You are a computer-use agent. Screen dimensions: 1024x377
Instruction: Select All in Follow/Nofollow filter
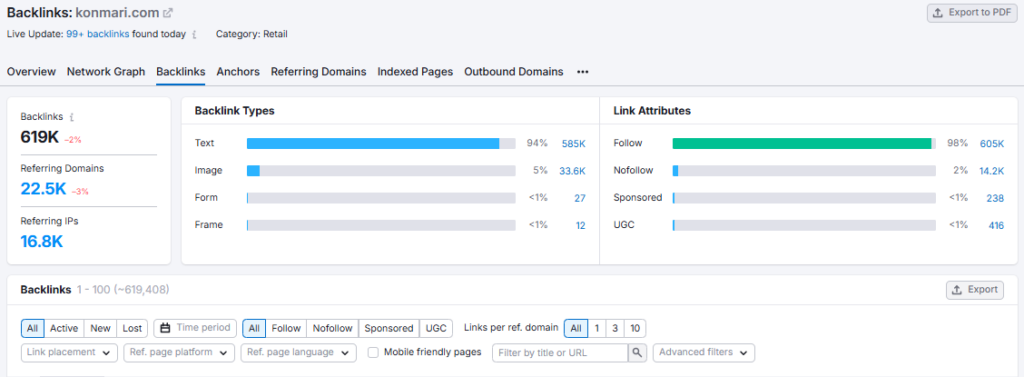254,328
